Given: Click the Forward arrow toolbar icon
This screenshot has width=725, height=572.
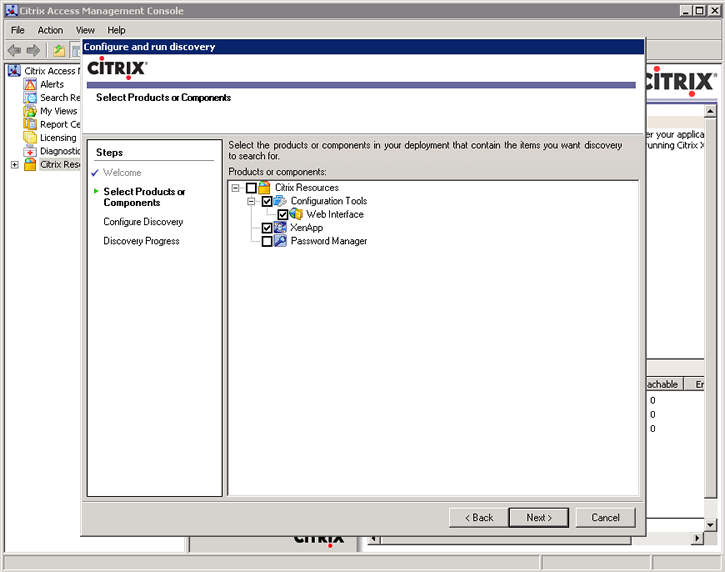Looking at the screenshot, I should click(33, 50).
